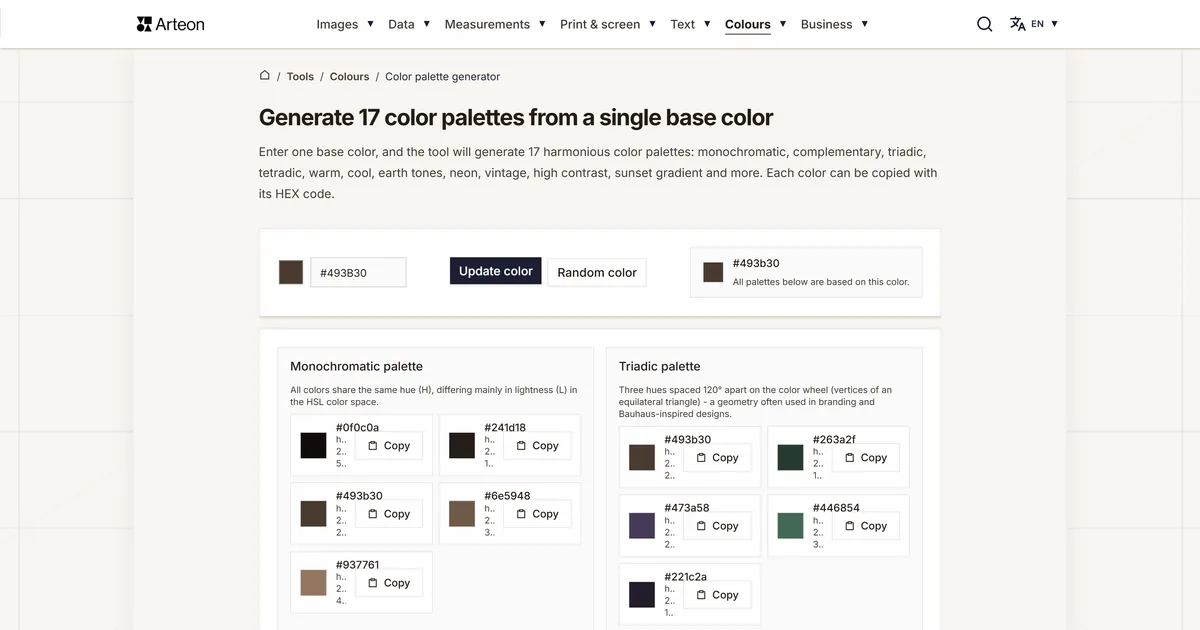
Task: Copy triadic color #221c2a
Action: point(717,595)
